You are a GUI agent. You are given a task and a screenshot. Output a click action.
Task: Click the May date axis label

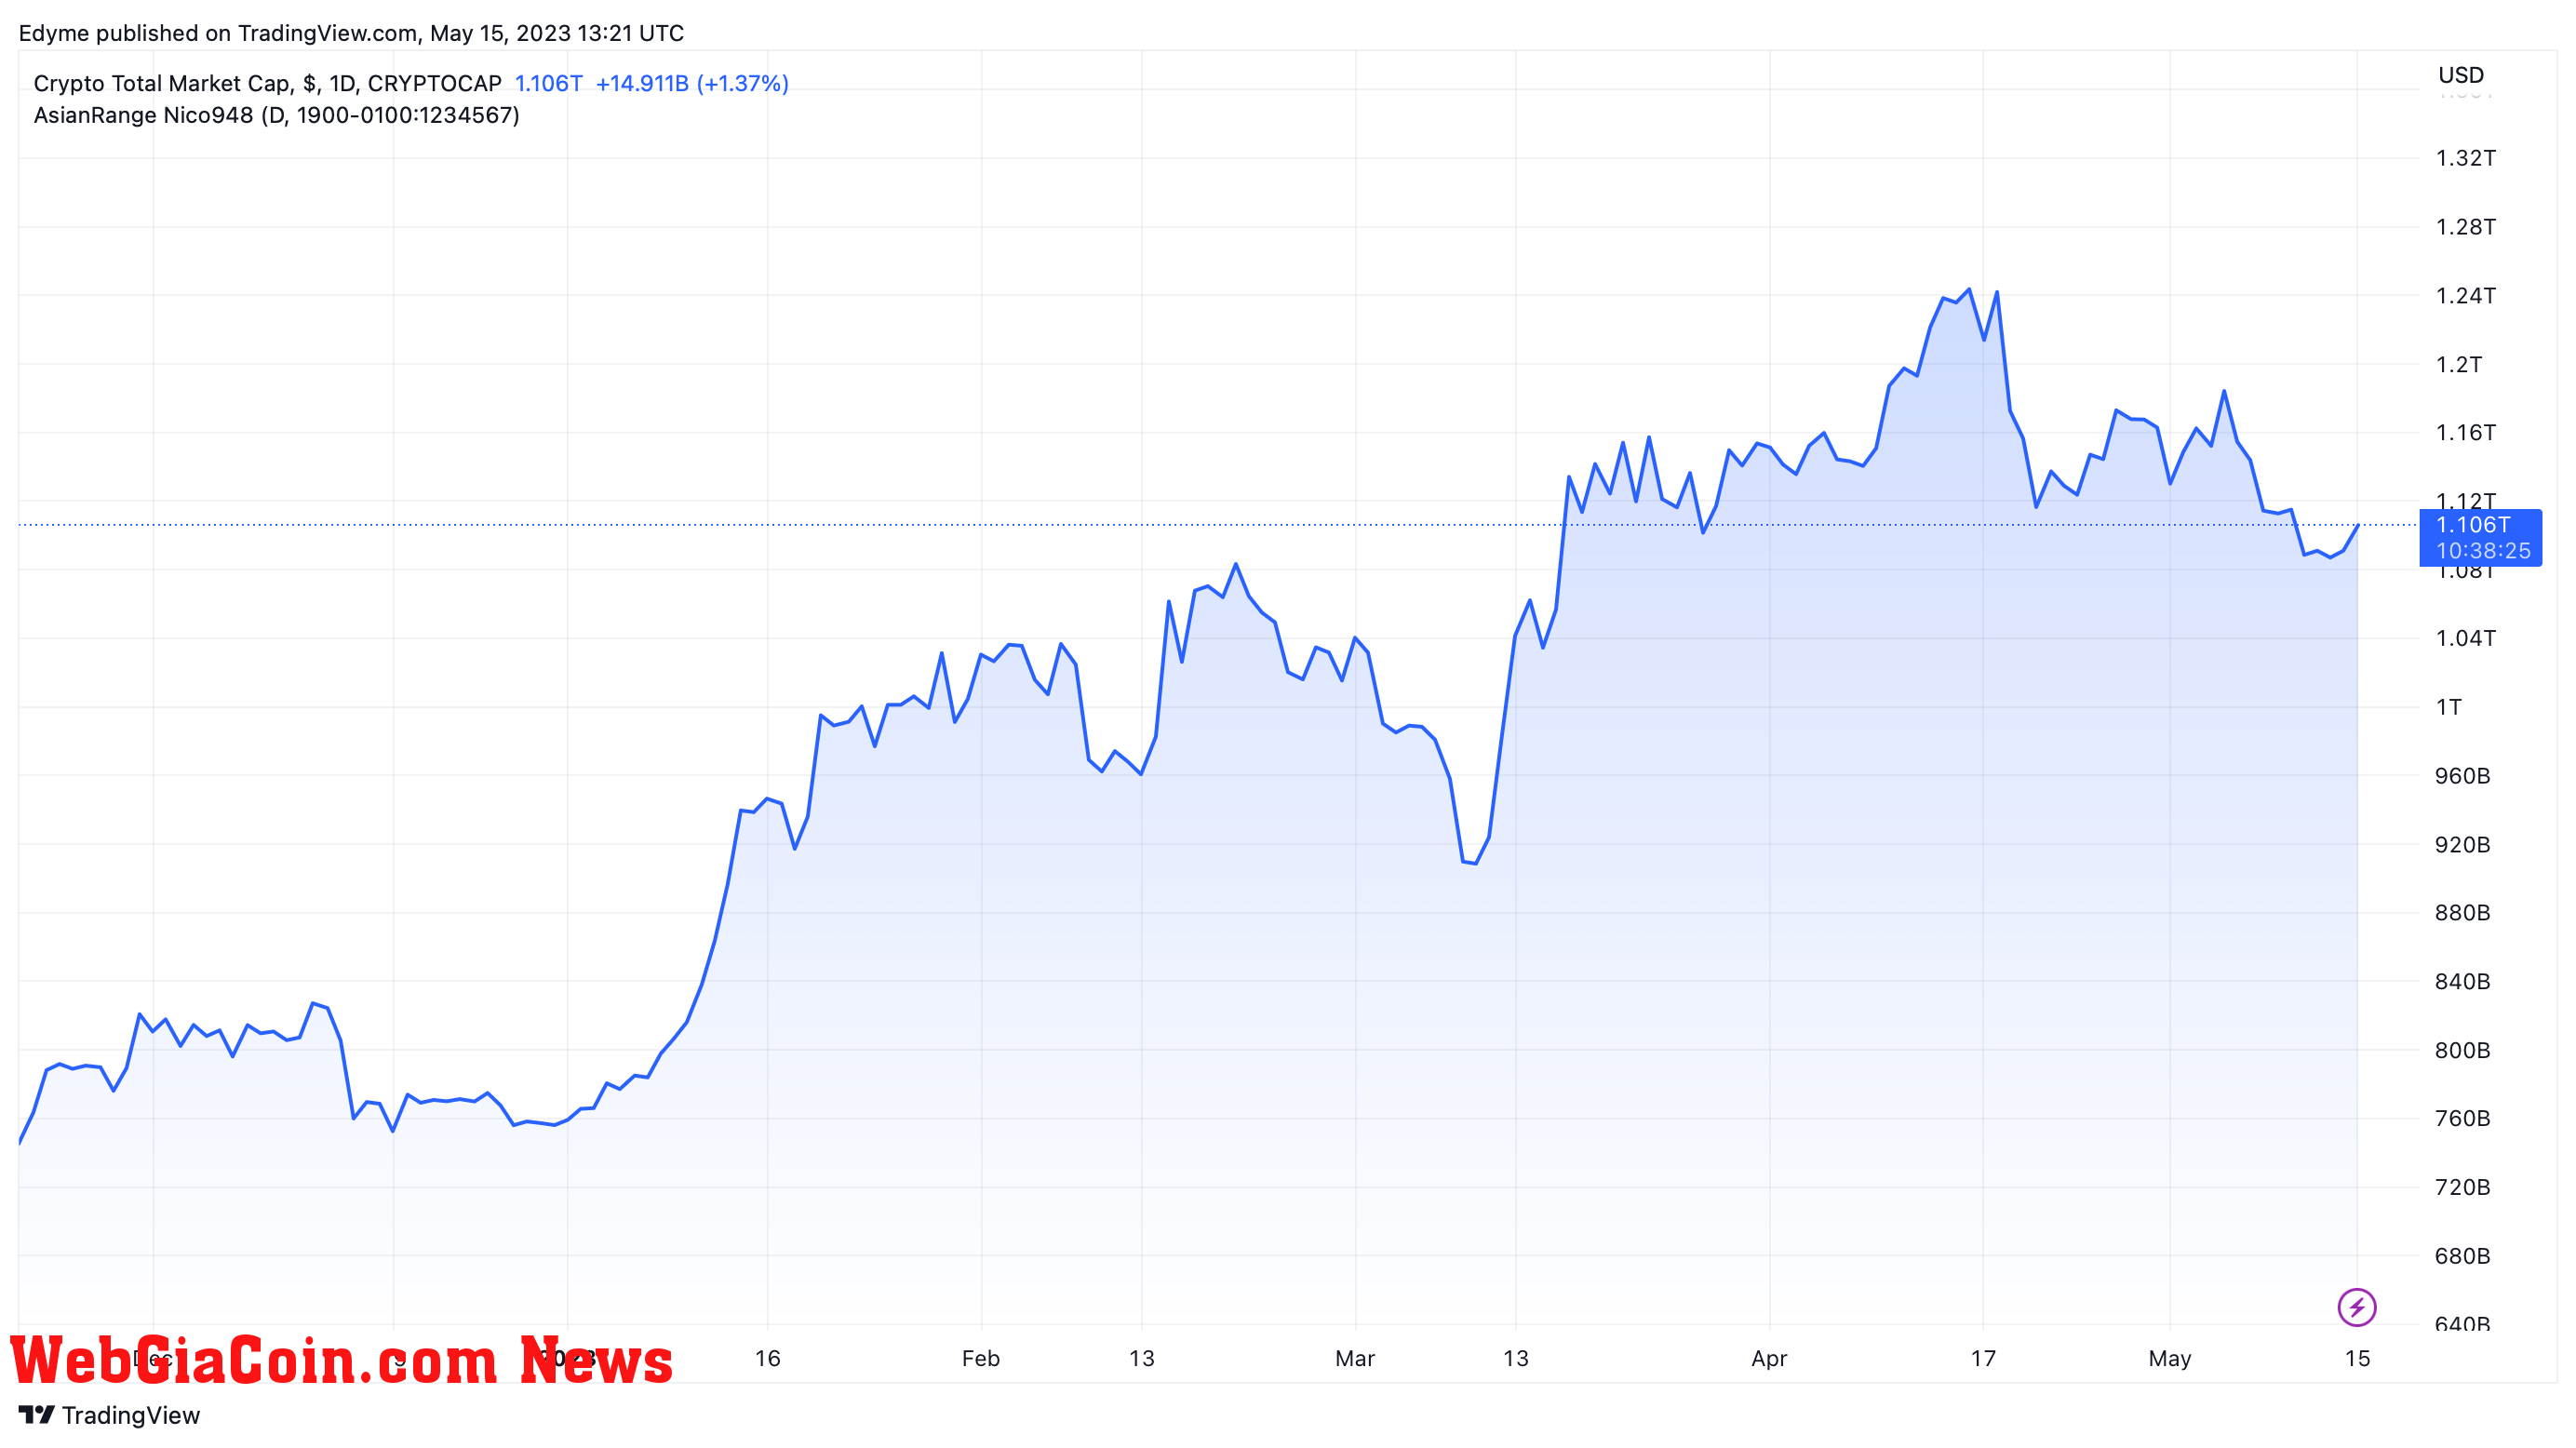(2169, 1358)
